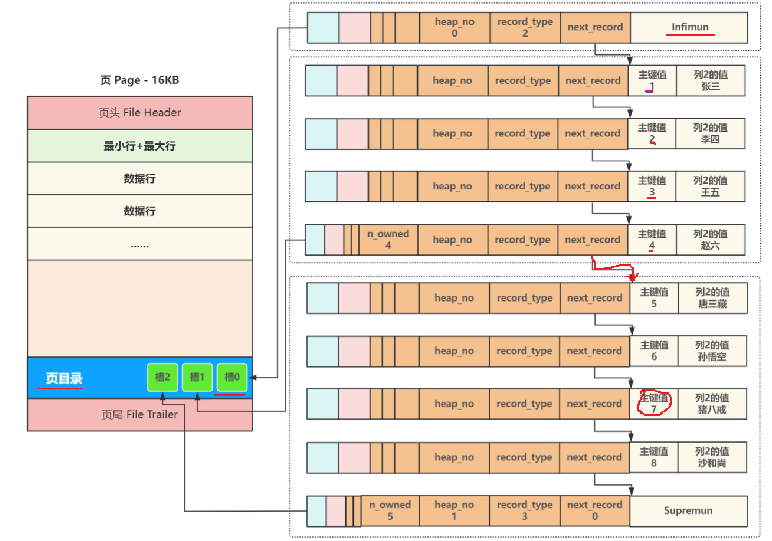Screen dimensions: 772x541
Task: Click record_type in the 孙悟空 row
Action: click(x=524, y=351)
